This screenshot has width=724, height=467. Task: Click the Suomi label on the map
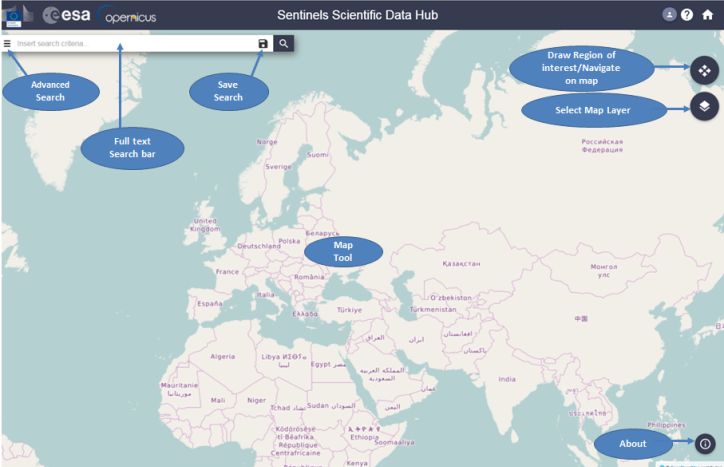(x=318, y=155)
